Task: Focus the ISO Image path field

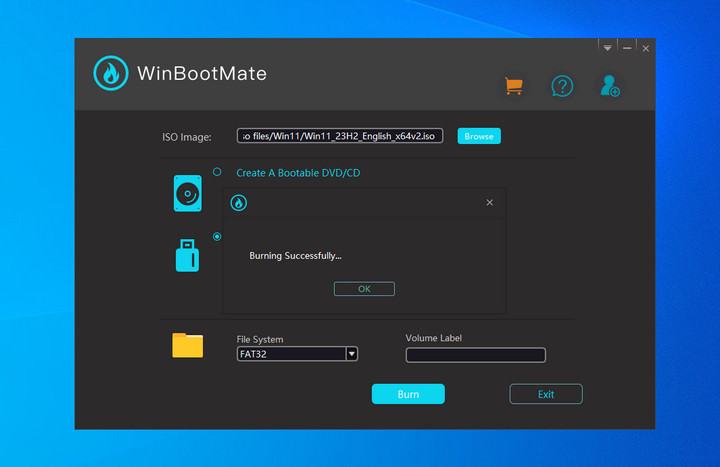Action: 339,136
